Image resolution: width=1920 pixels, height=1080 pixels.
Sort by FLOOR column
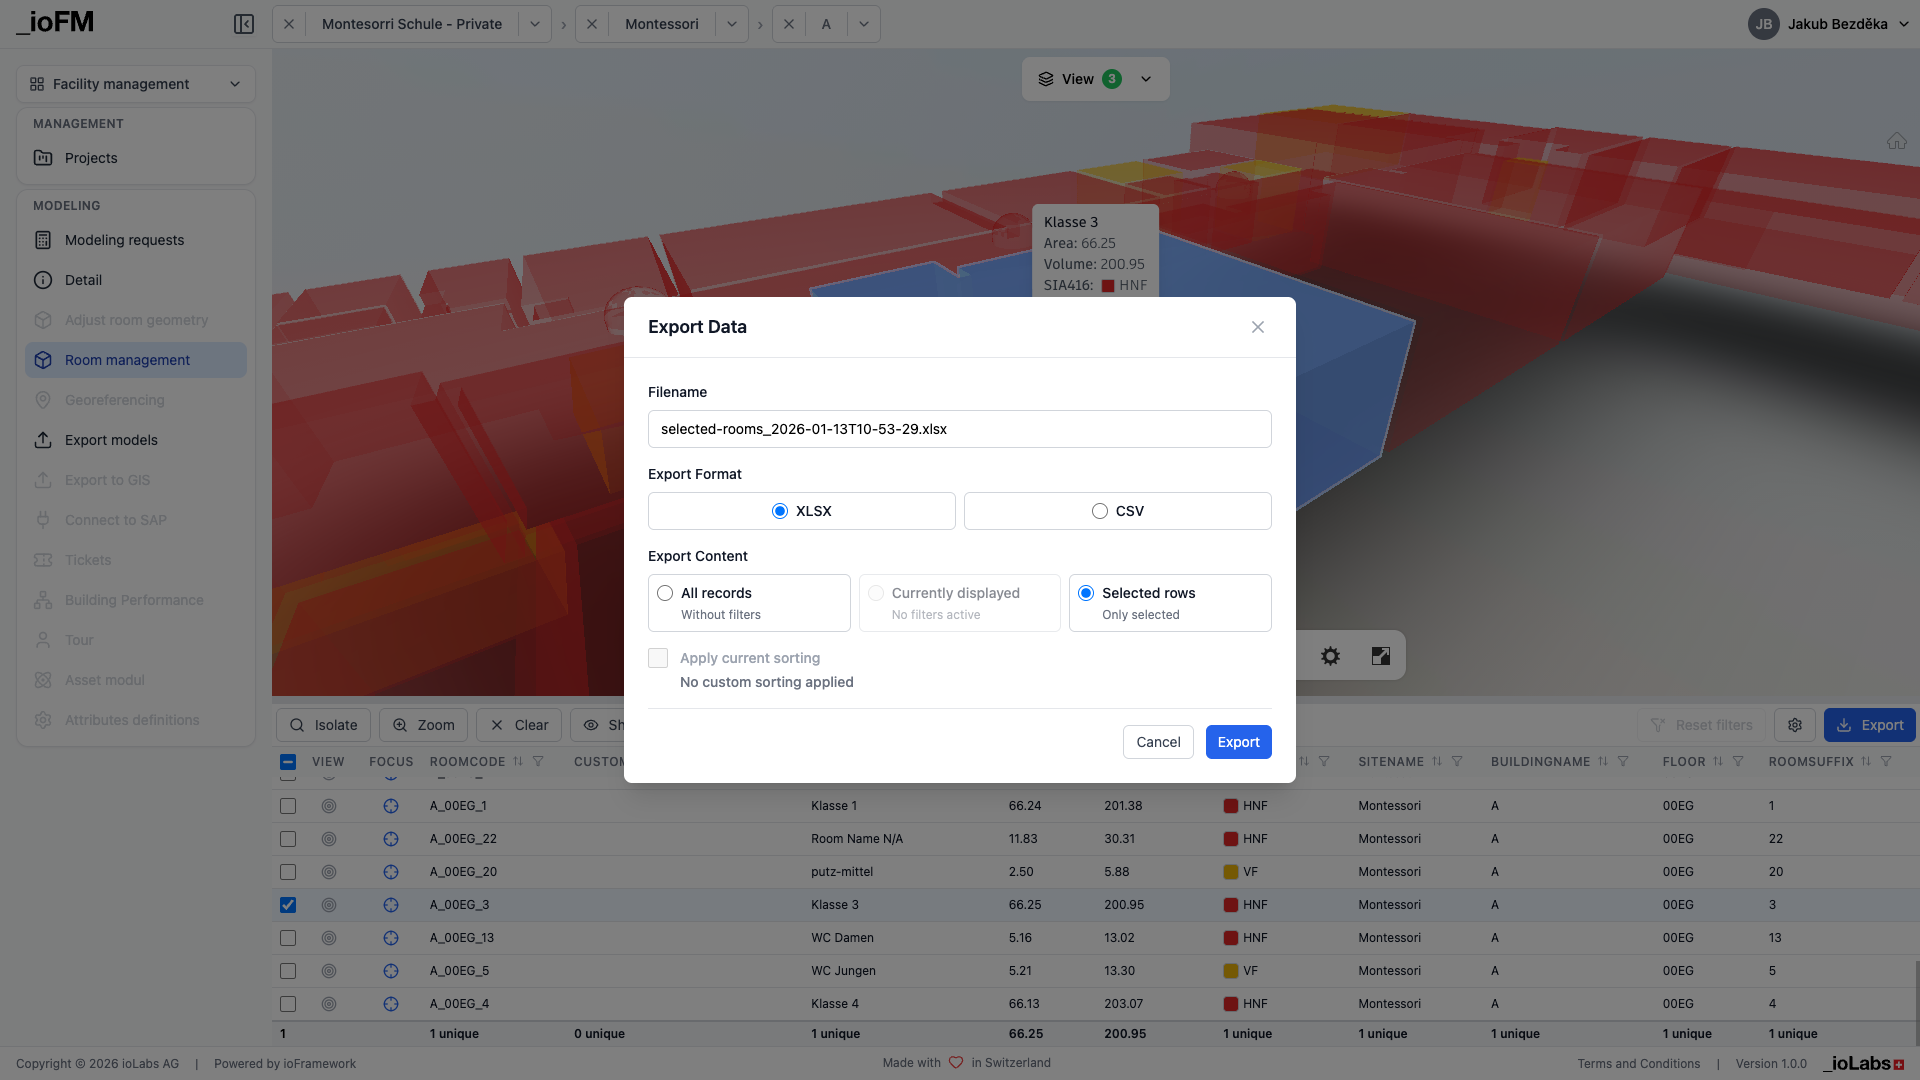click(x=1718, y=762)
